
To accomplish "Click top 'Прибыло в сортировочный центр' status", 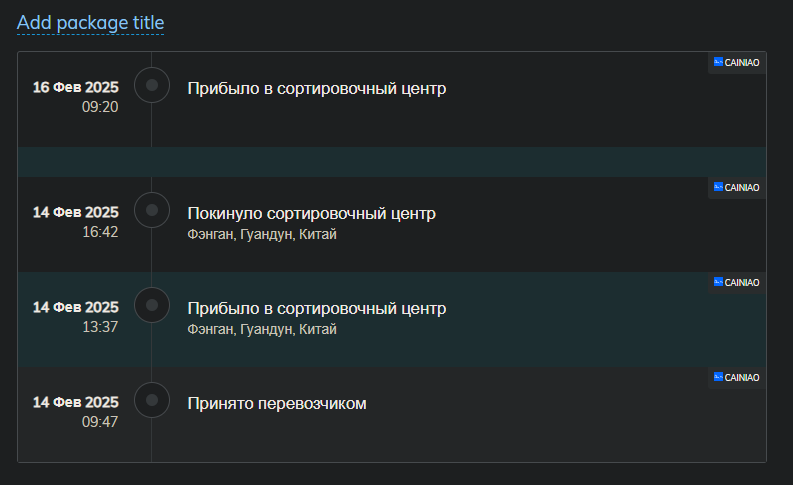I will click(x=317, y=89).
